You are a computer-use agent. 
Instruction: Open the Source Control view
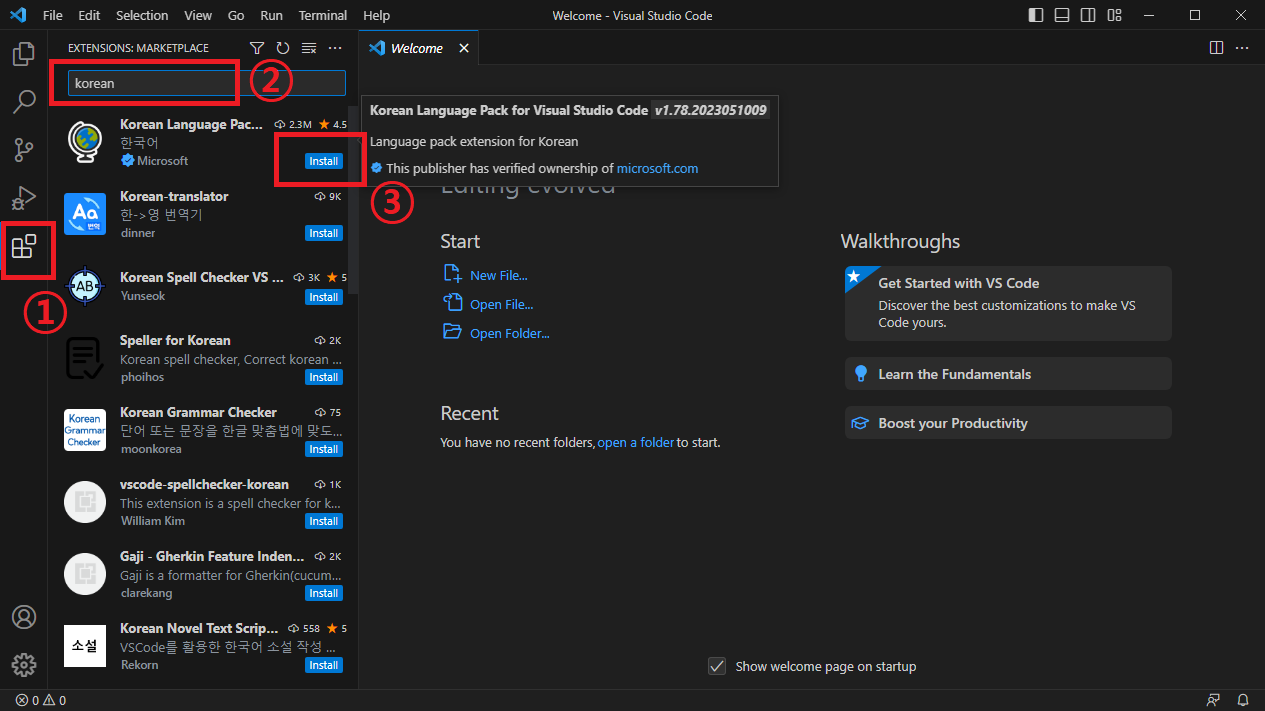pos(24,150)
